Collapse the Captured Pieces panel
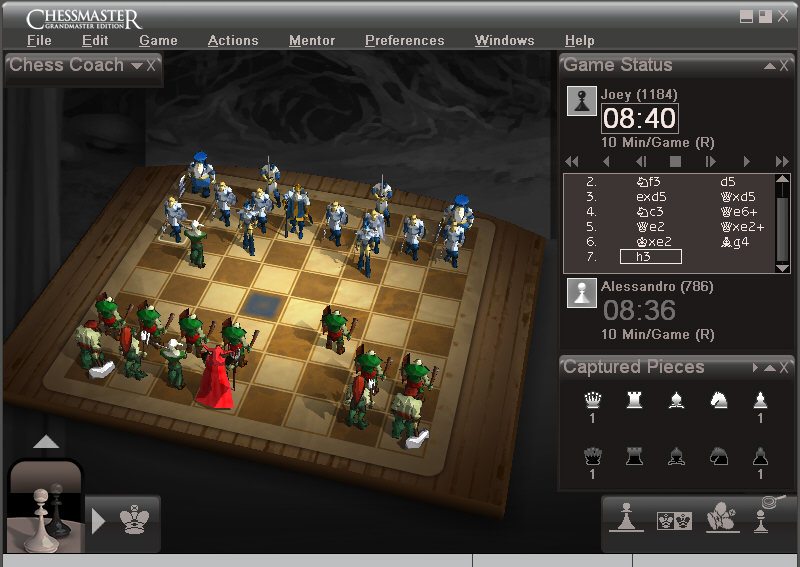 tap(770, 367)
